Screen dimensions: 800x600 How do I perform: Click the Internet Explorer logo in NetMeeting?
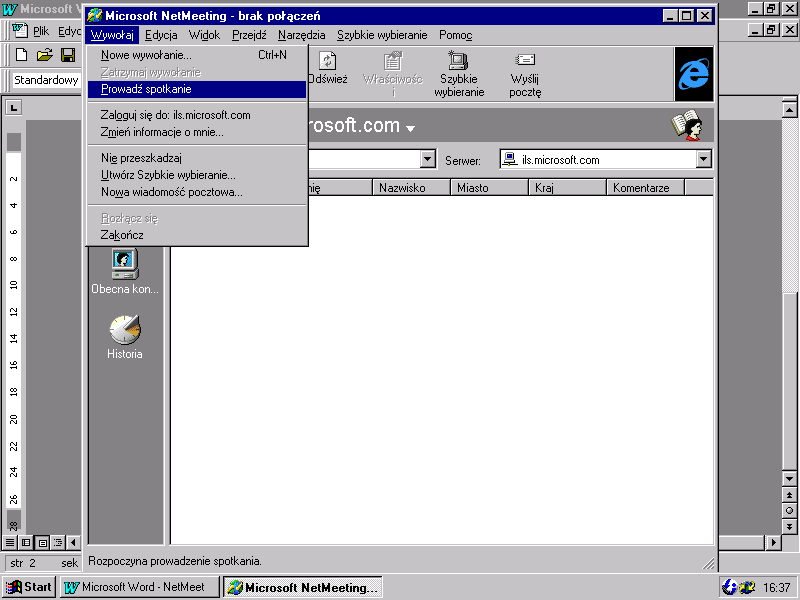coord(693,74)
